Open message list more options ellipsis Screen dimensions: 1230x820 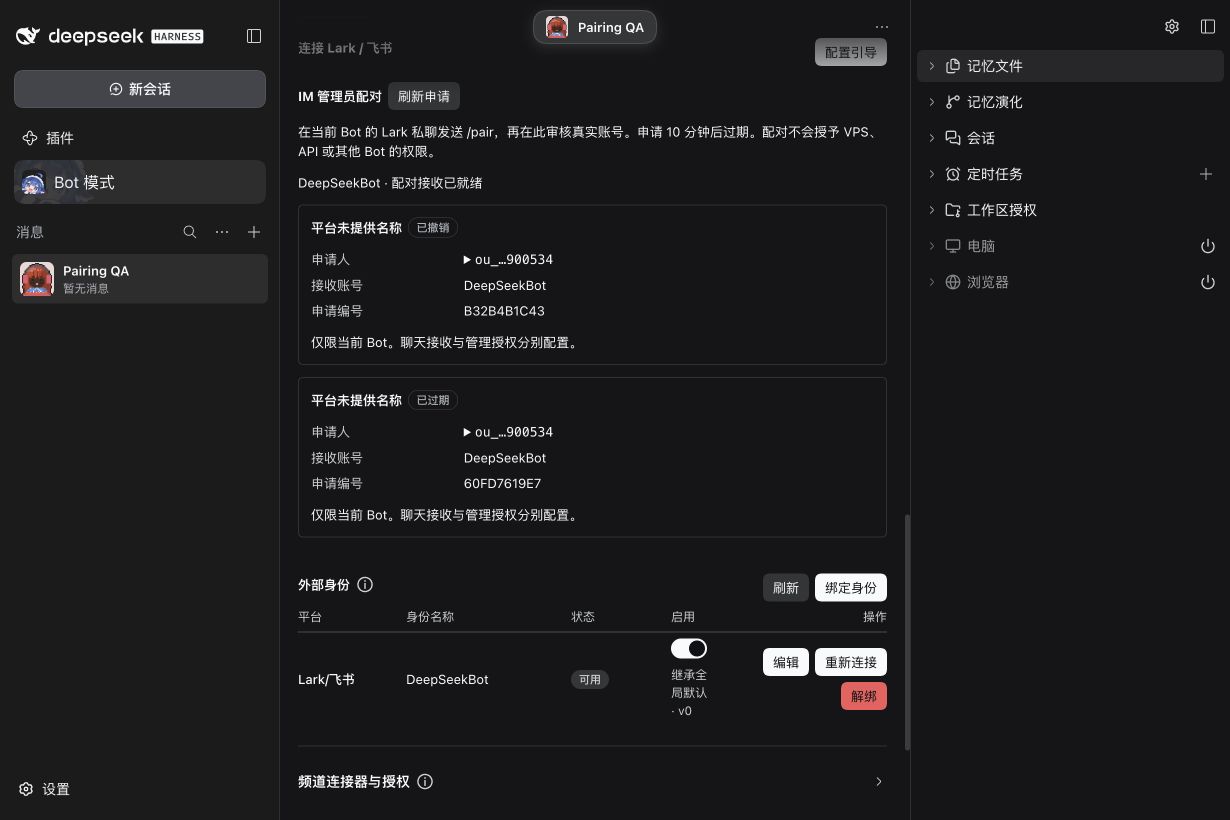click(222, 232)
